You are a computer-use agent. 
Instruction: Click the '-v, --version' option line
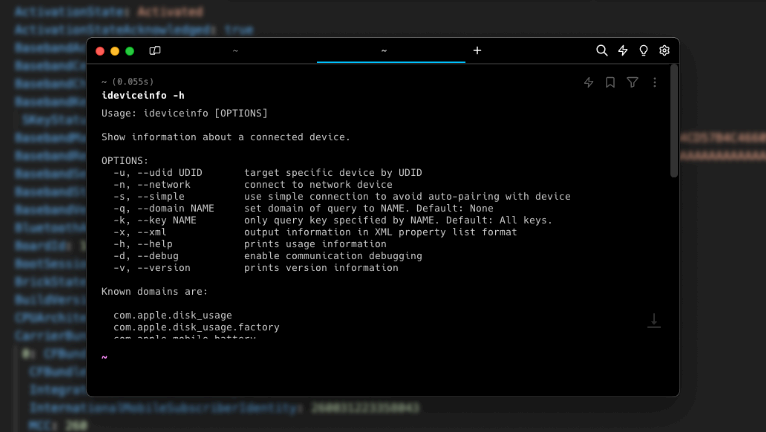tap(256, 268)
